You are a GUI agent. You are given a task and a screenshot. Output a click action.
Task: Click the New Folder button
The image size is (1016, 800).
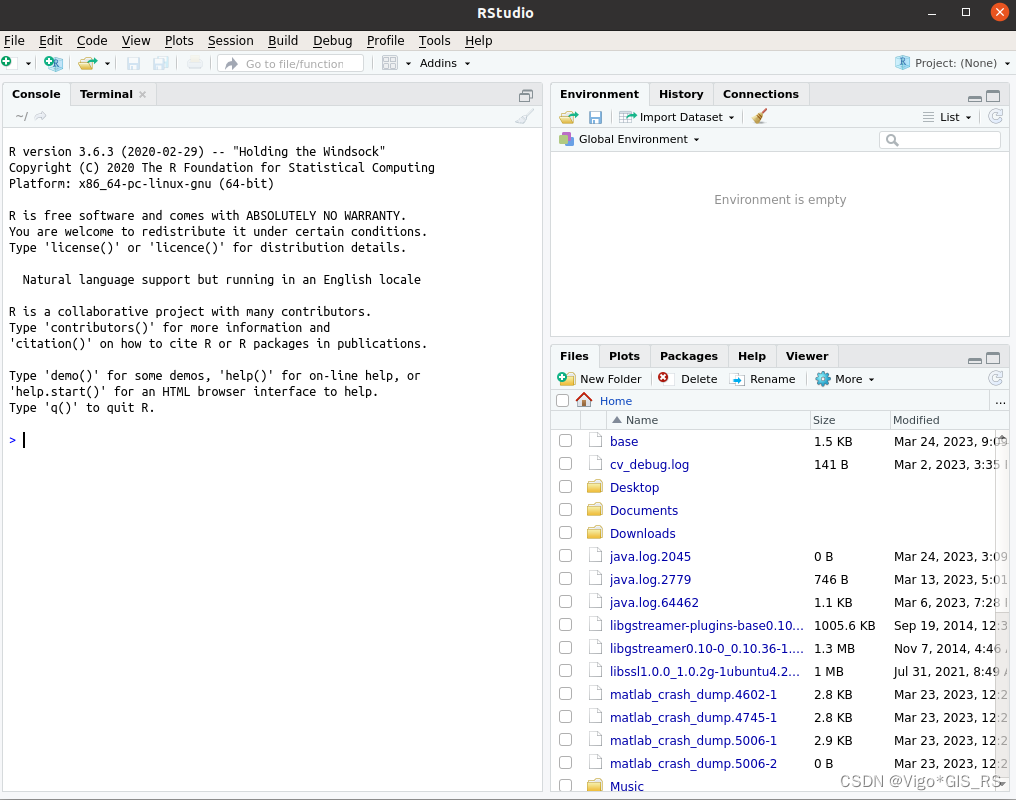coord(599,379)
